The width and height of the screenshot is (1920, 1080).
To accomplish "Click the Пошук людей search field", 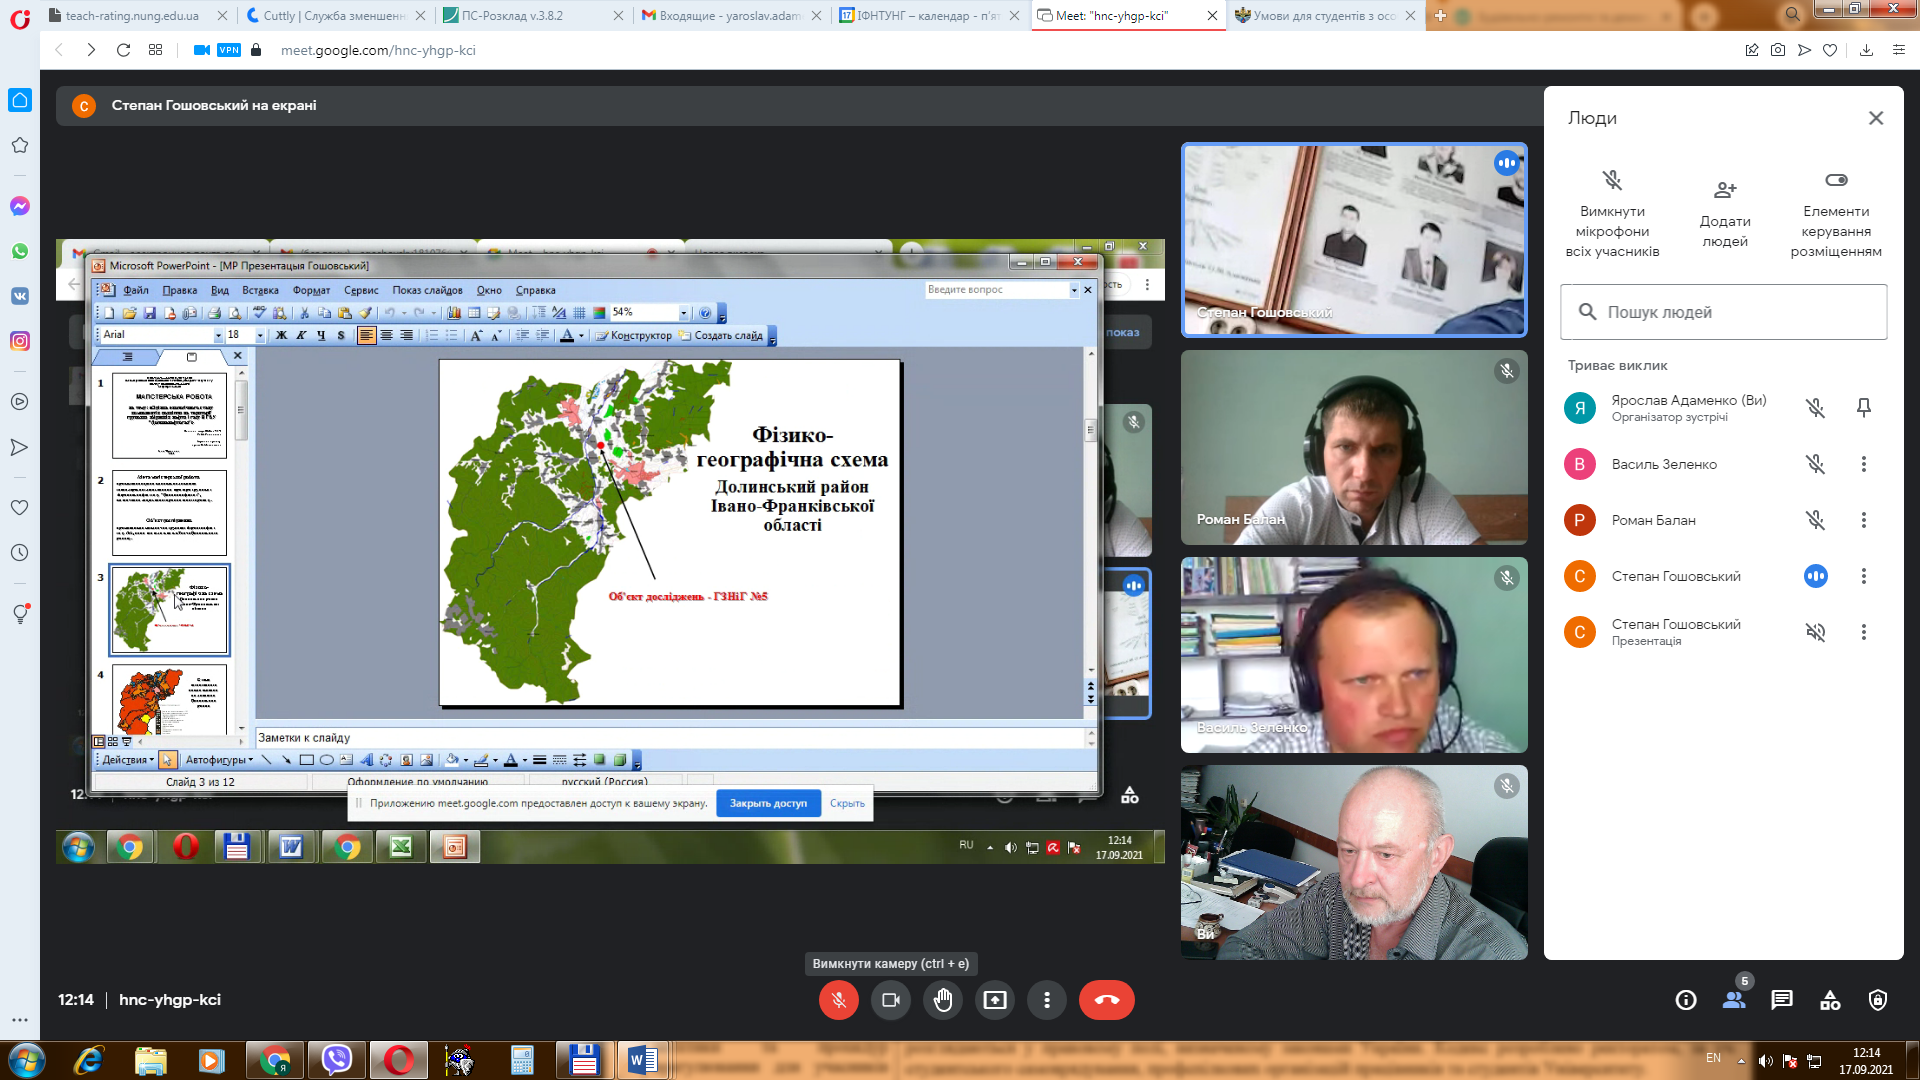I will pos(1724,312).
